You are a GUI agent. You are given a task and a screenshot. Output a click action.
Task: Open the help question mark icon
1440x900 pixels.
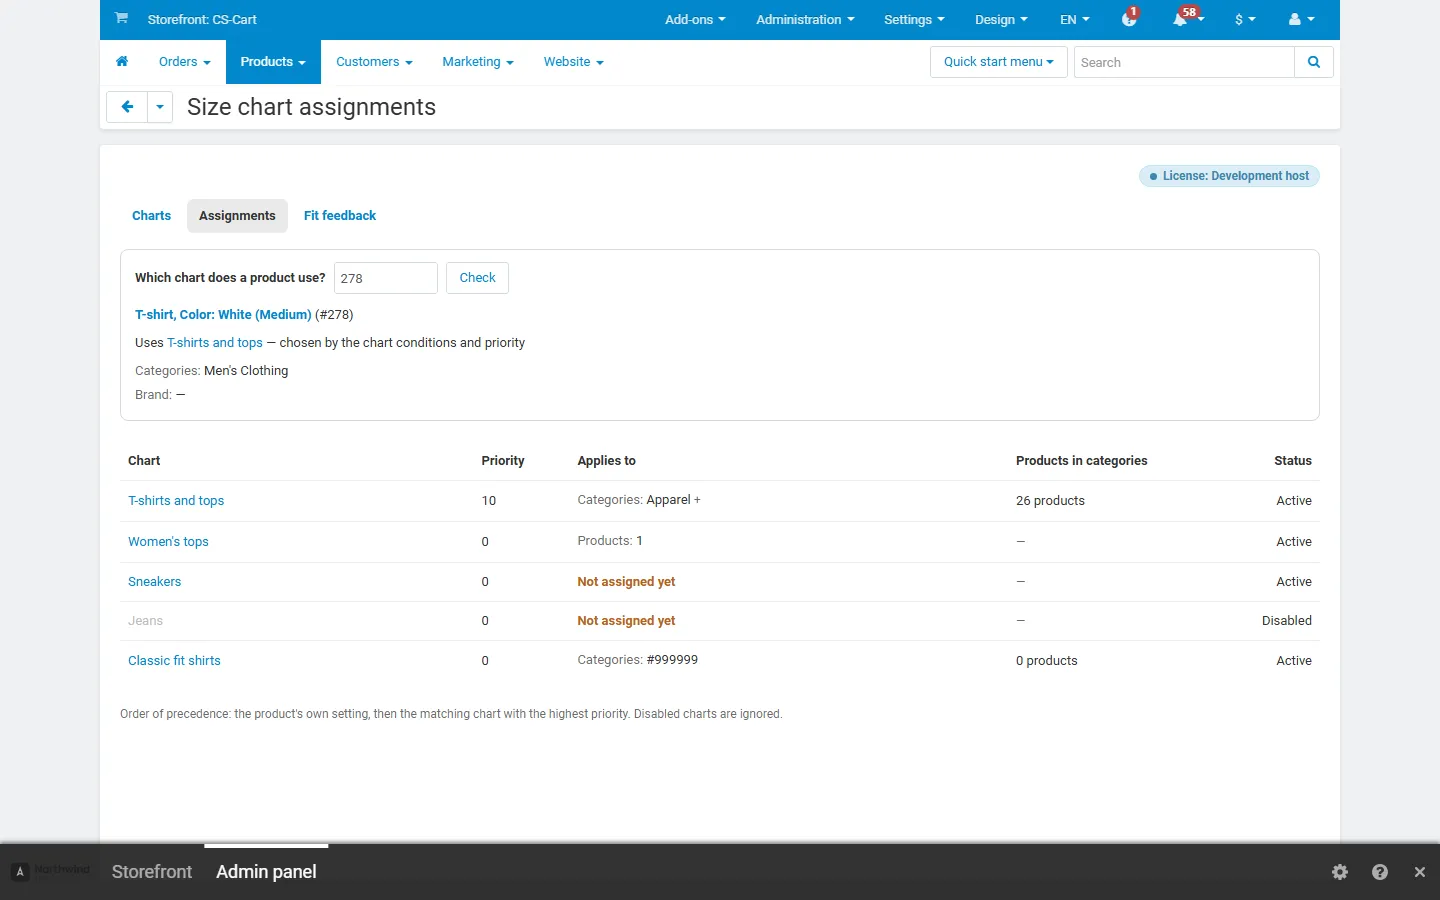tap(1380, 872)
